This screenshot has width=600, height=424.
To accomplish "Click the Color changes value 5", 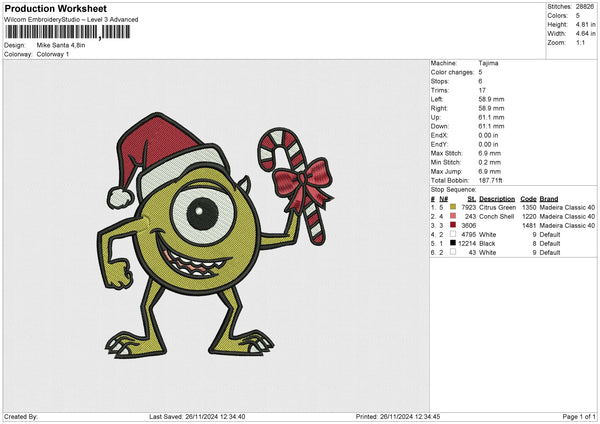I will 480,72.
